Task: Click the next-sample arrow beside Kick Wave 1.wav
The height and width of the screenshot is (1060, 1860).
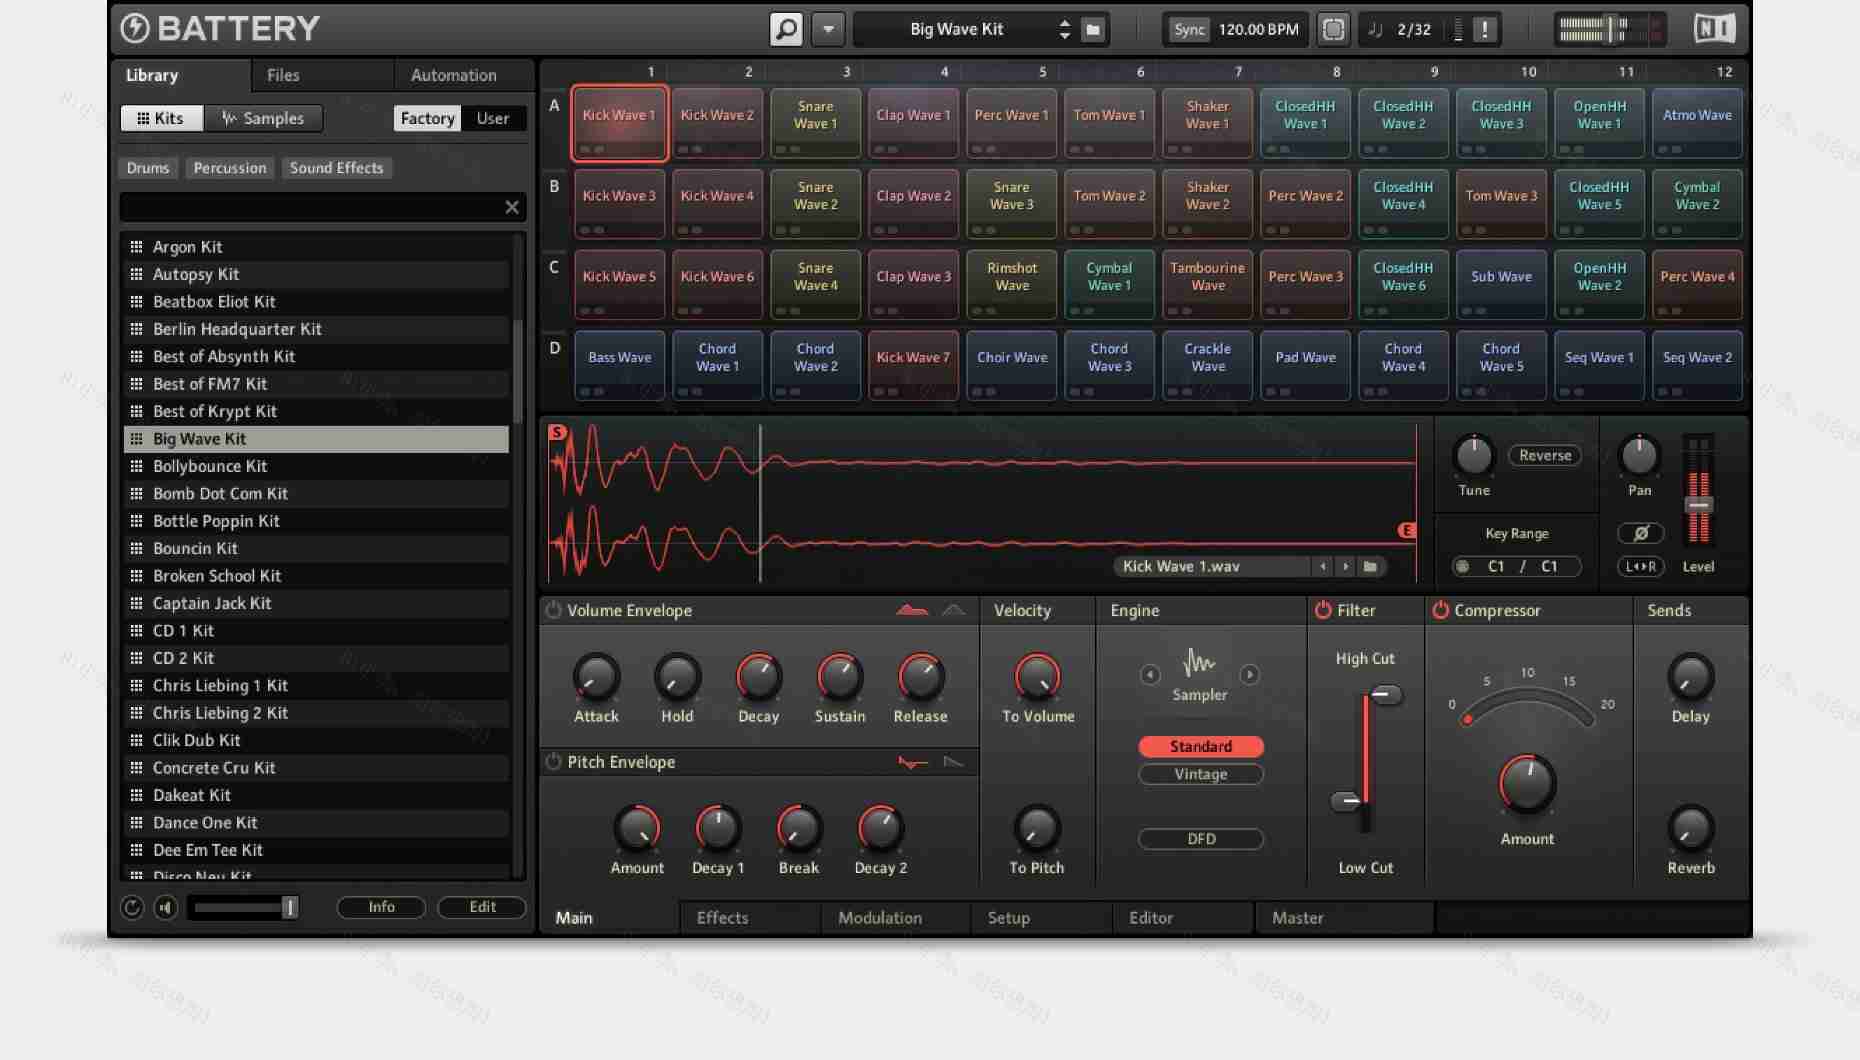Action: coord(1346,566)
